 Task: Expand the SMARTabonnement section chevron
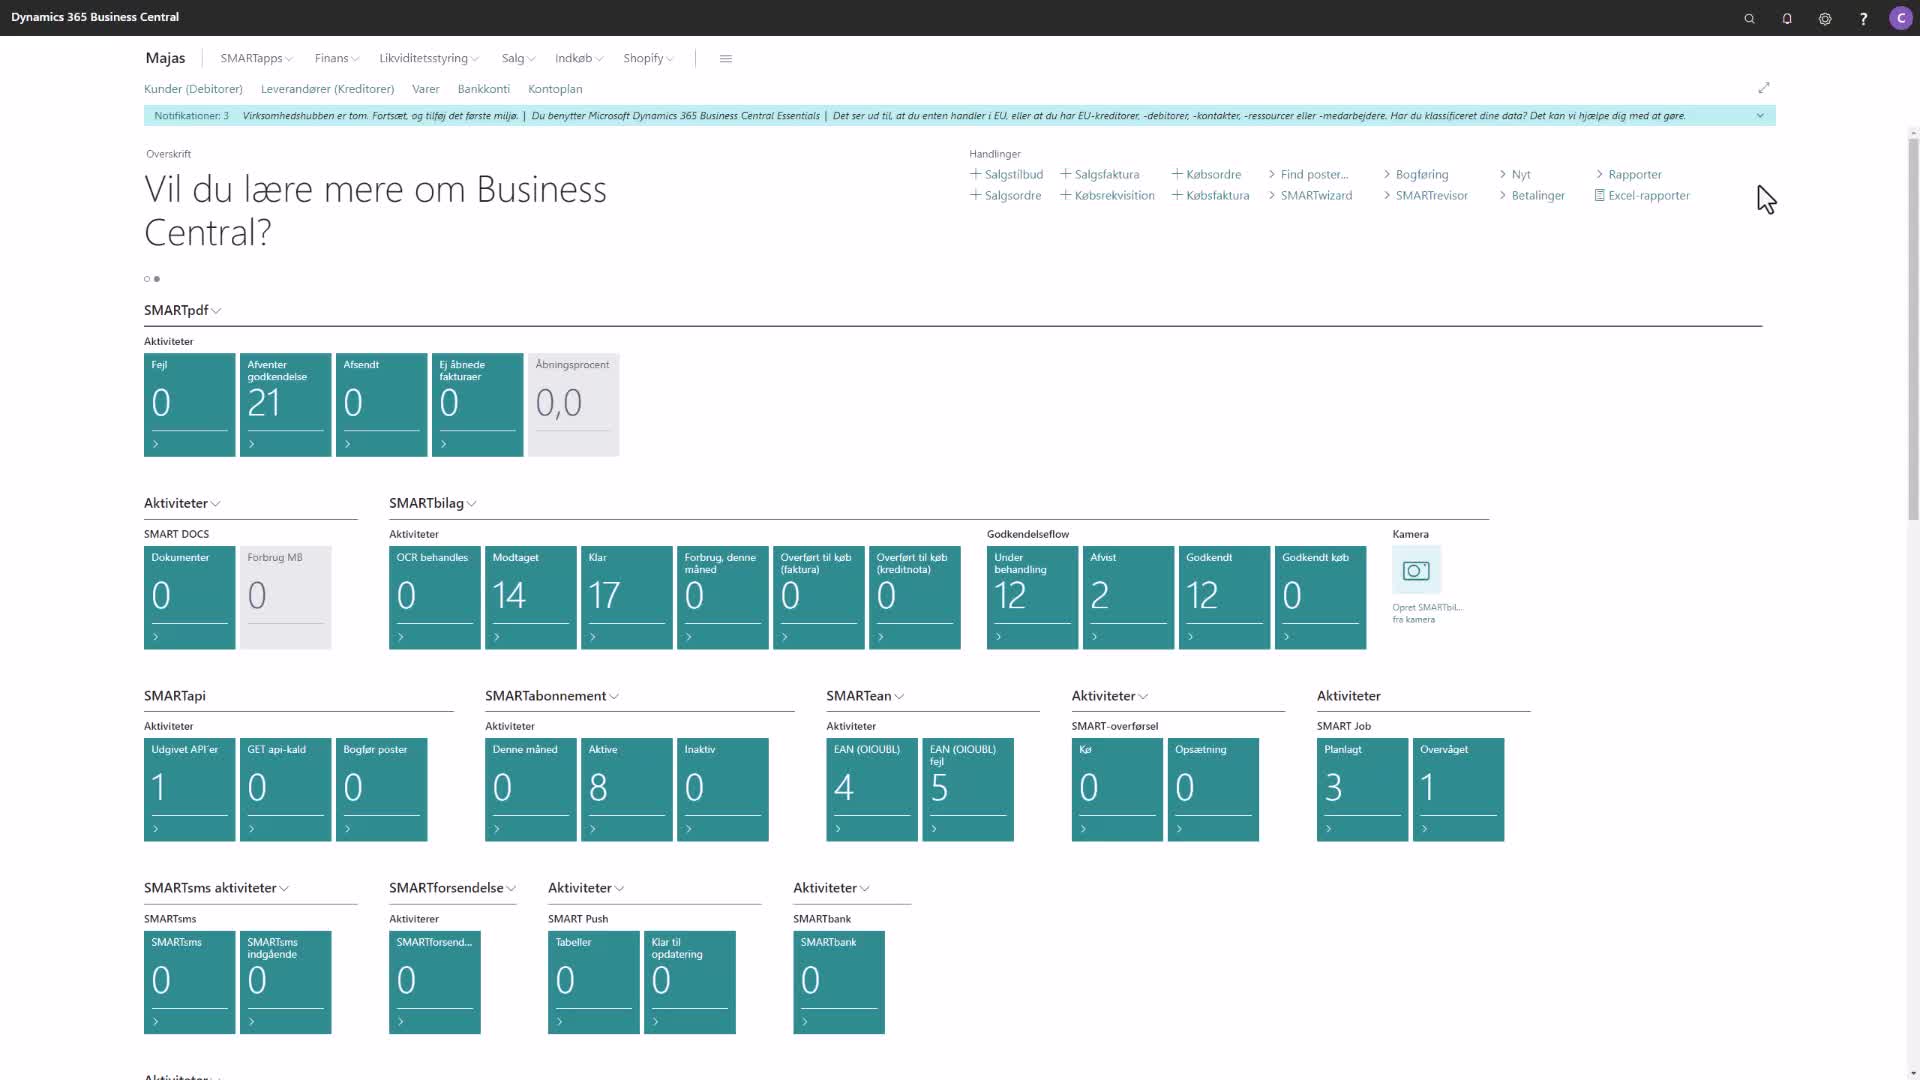(x=614, y=697)
